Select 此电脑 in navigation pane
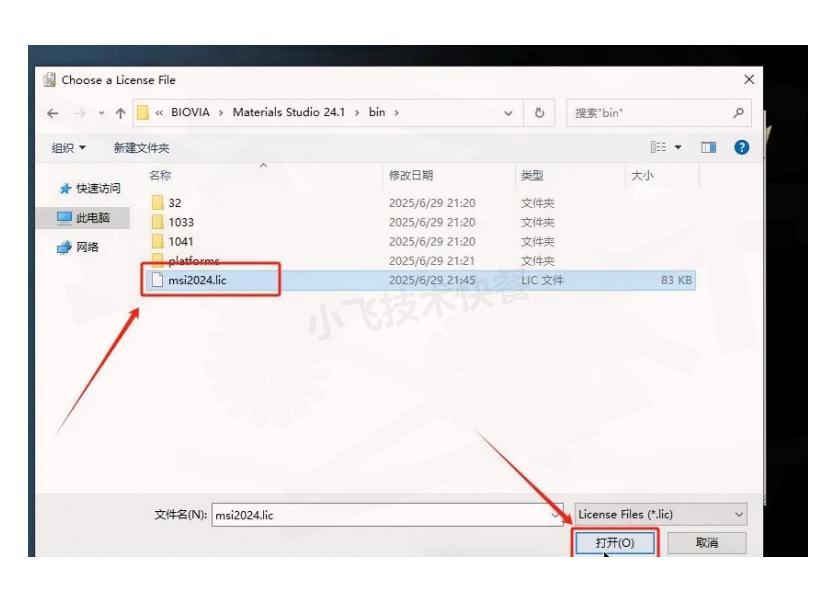837x603 pixels. click(x=90, y=217)
